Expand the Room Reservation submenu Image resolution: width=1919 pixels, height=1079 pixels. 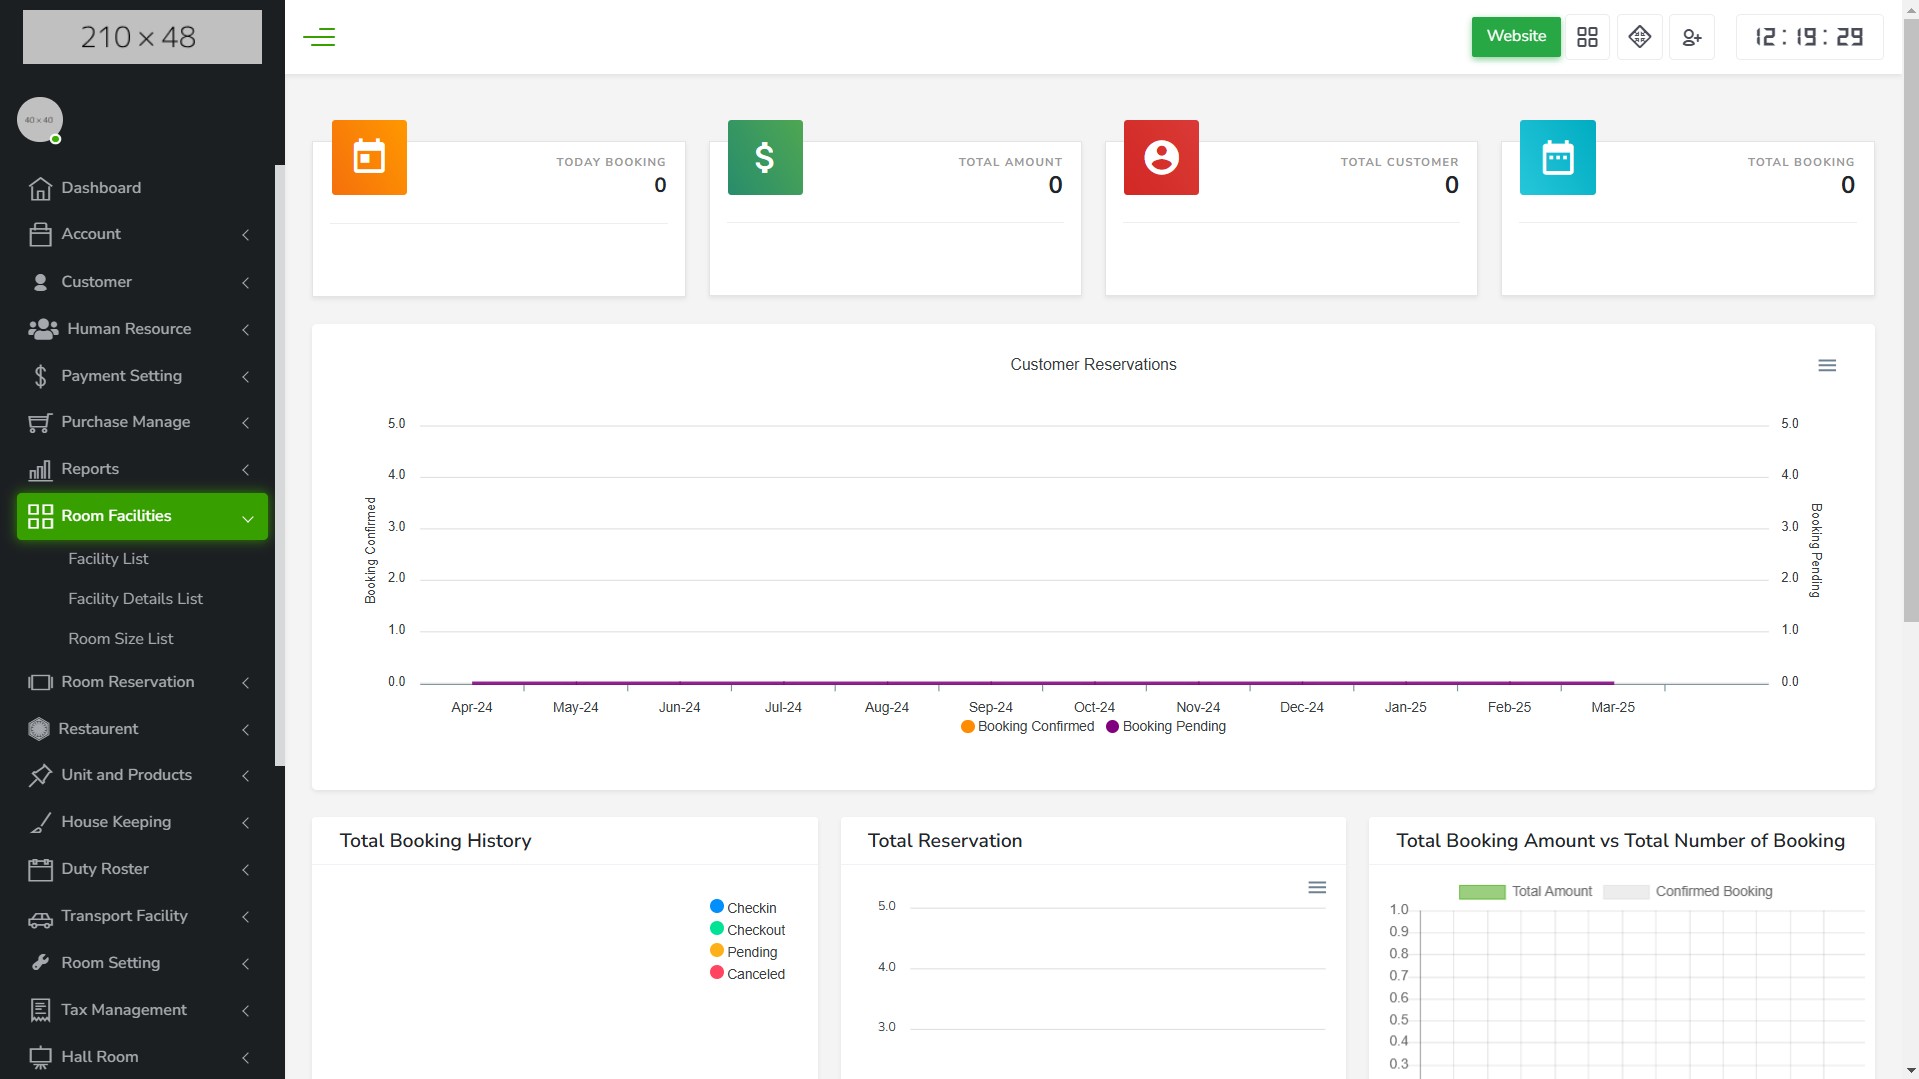point(140,682)
